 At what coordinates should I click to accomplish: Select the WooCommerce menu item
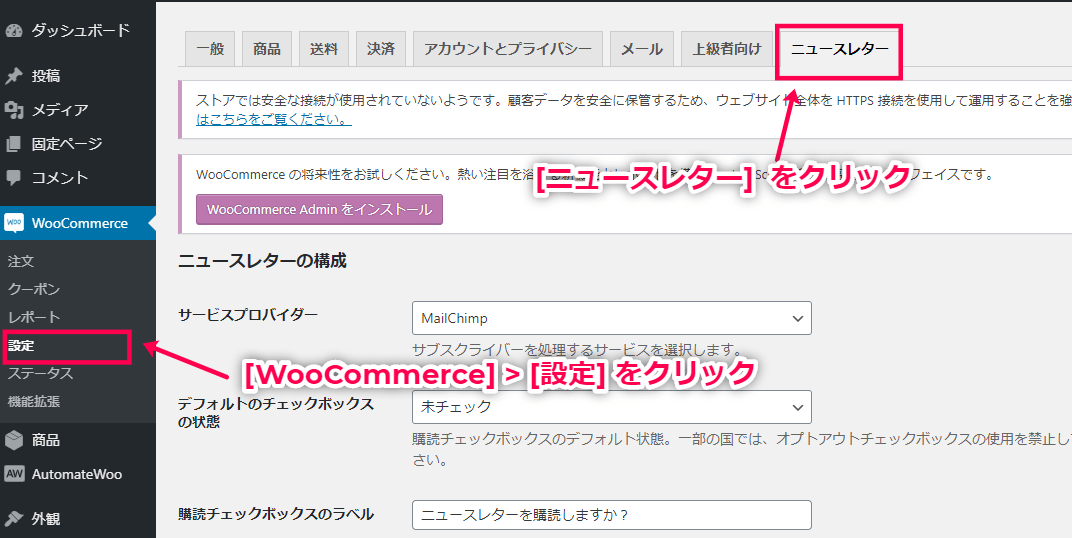pos(78,223)
